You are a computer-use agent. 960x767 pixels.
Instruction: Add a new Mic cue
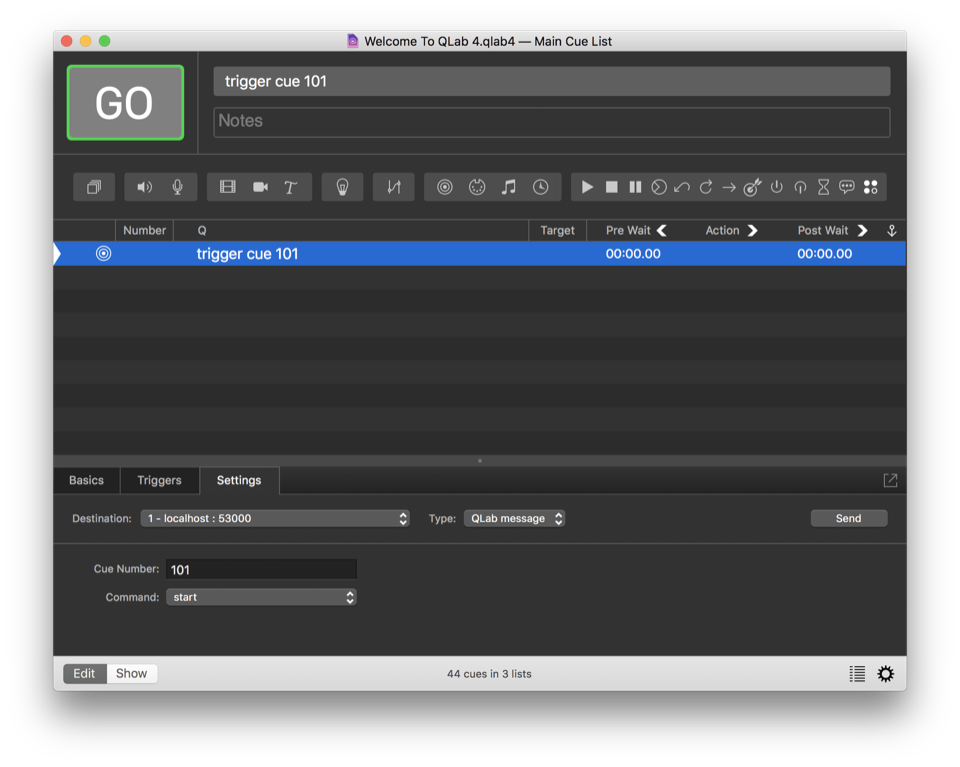(177, 187)
